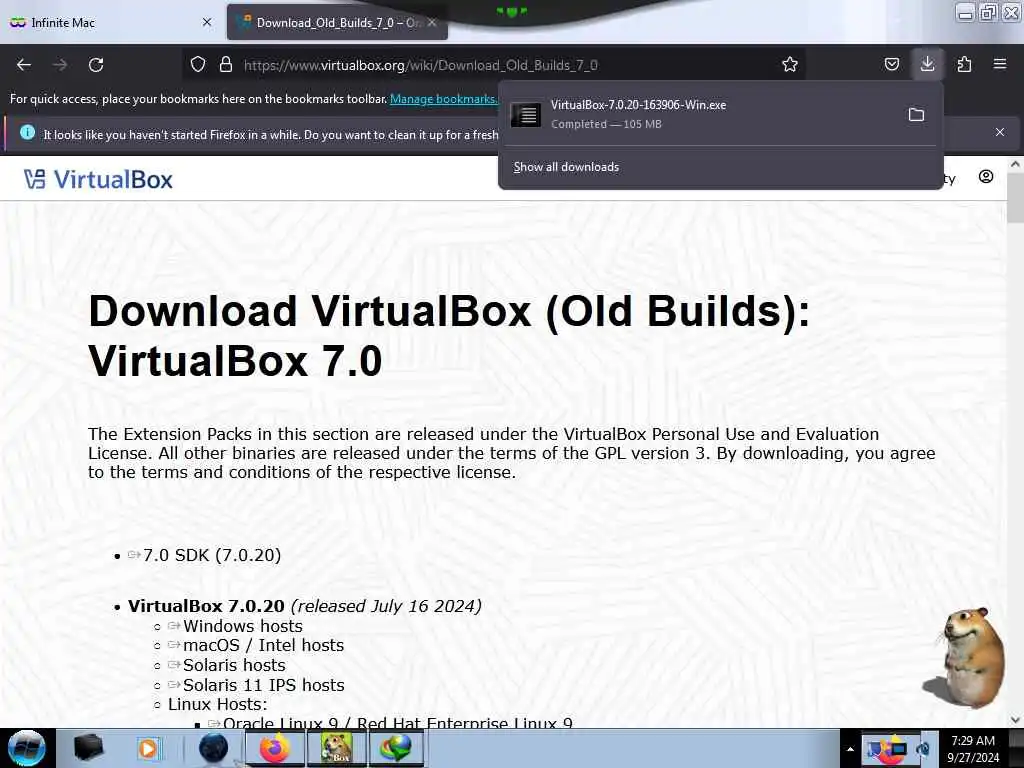The image size is (1024, 768).
Task: Open the Solaris hosts link
Action: point(234,665)
